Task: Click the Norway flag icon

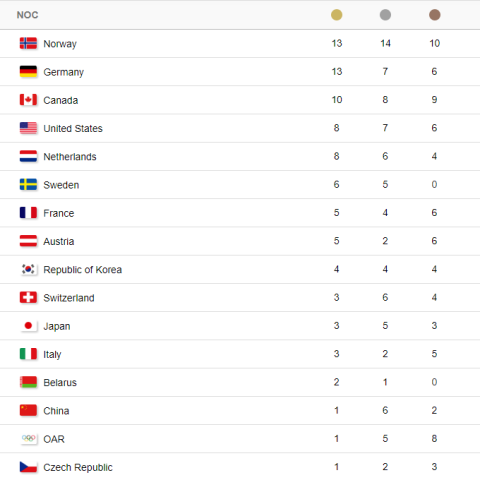Action: click(x=28, y=44)
